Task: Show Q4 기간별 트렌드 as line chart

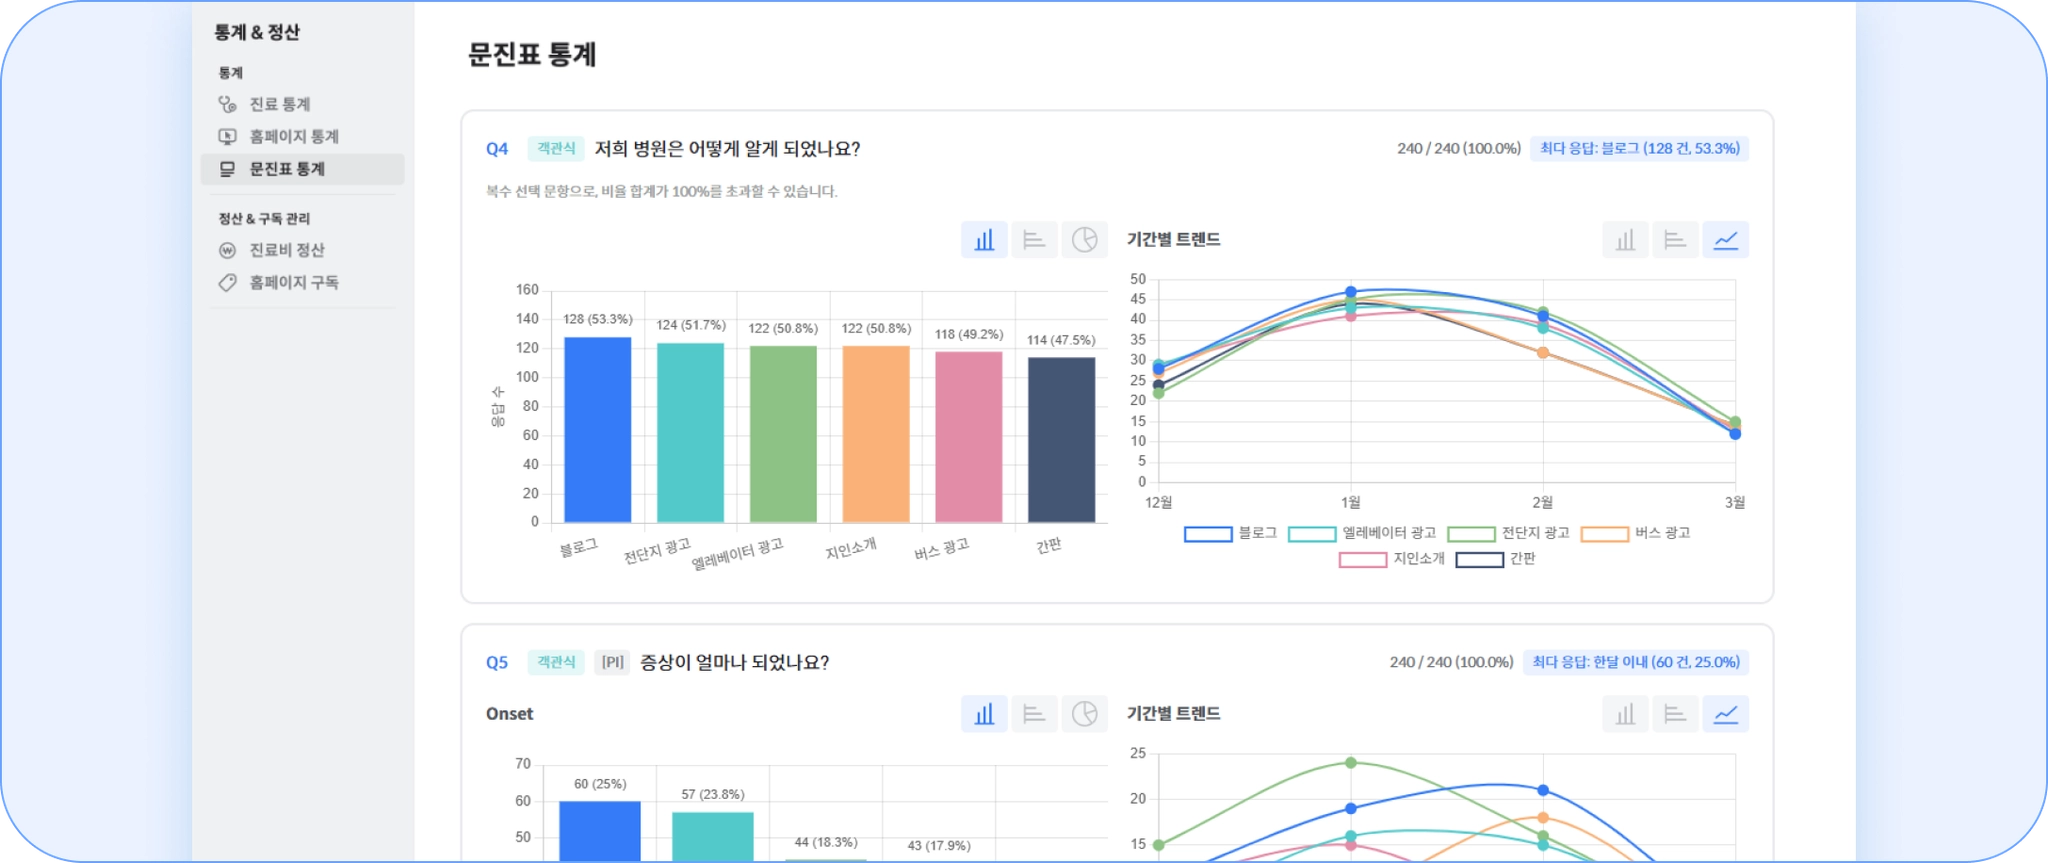Action: click(x=1725, y=240)
